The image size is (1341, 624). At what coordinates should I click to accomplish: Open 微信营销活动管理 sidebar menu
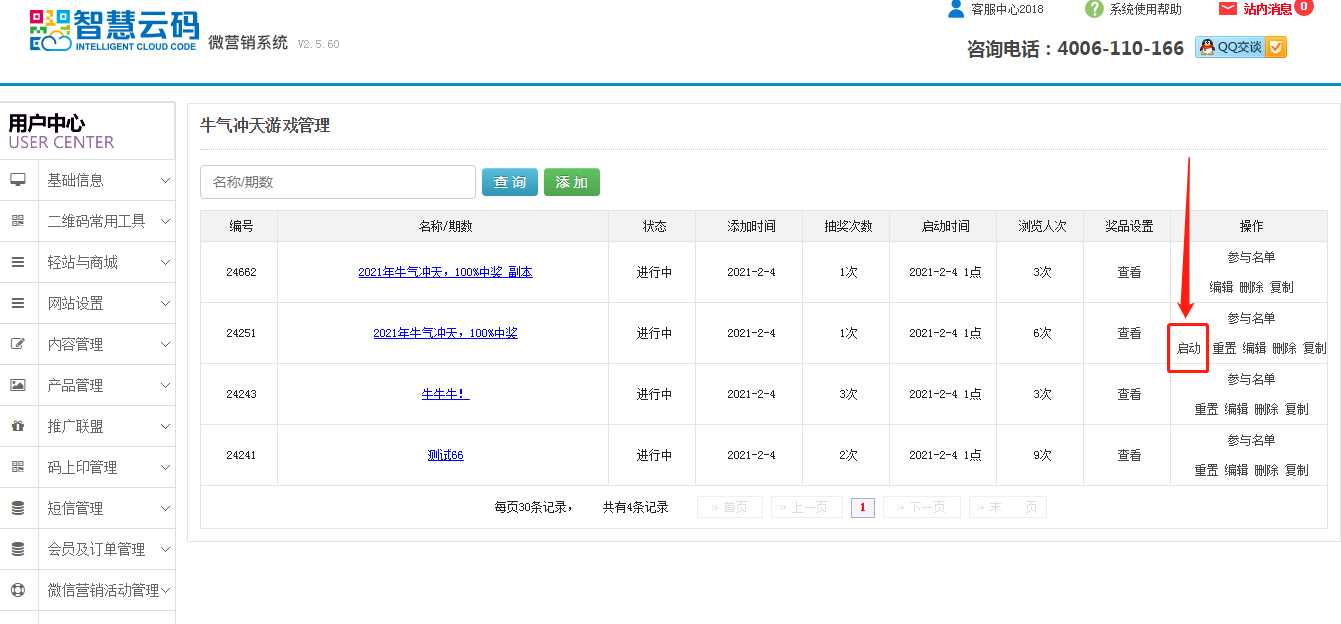103,590
